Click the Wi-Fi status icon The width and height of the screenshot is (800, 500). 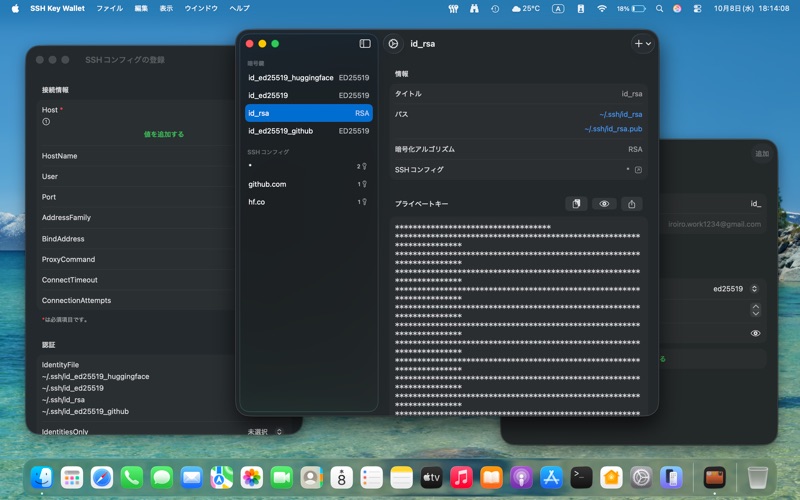(602, 9)
